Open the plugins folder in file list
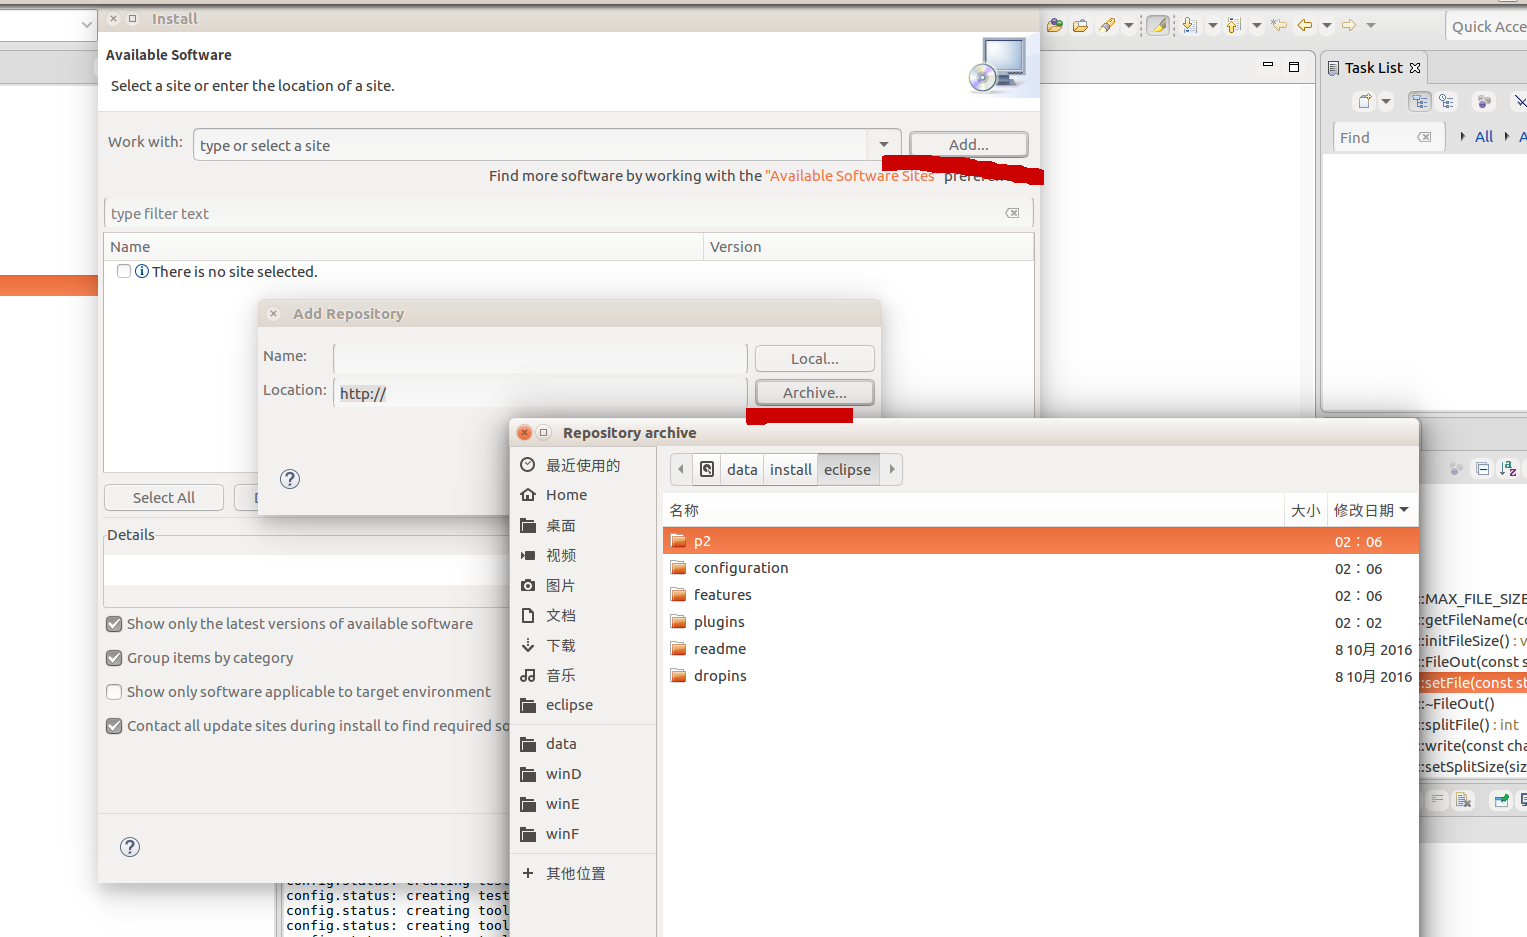 tap(719, 622)
